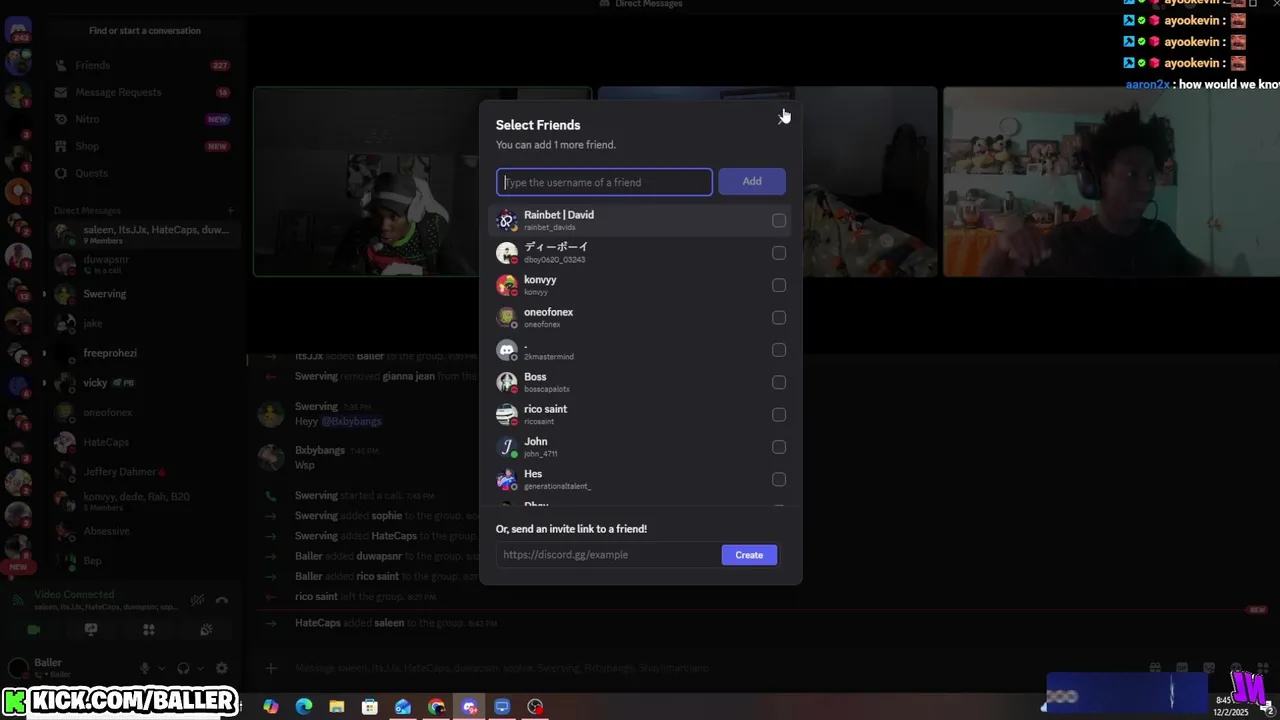
Task: Open Microsoft Edge from the taskbar
Action: coord(304,707)
